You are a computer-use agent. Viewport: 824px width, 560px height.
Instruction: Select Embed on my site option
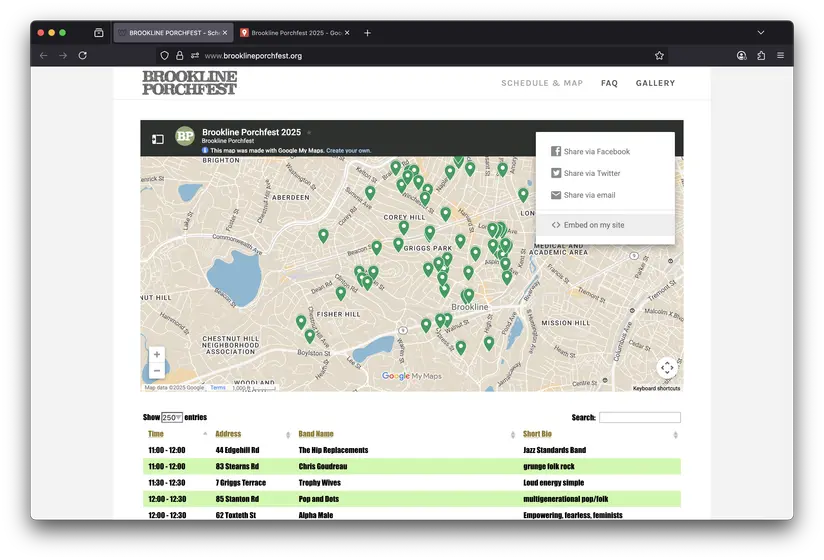pos(593,225)
